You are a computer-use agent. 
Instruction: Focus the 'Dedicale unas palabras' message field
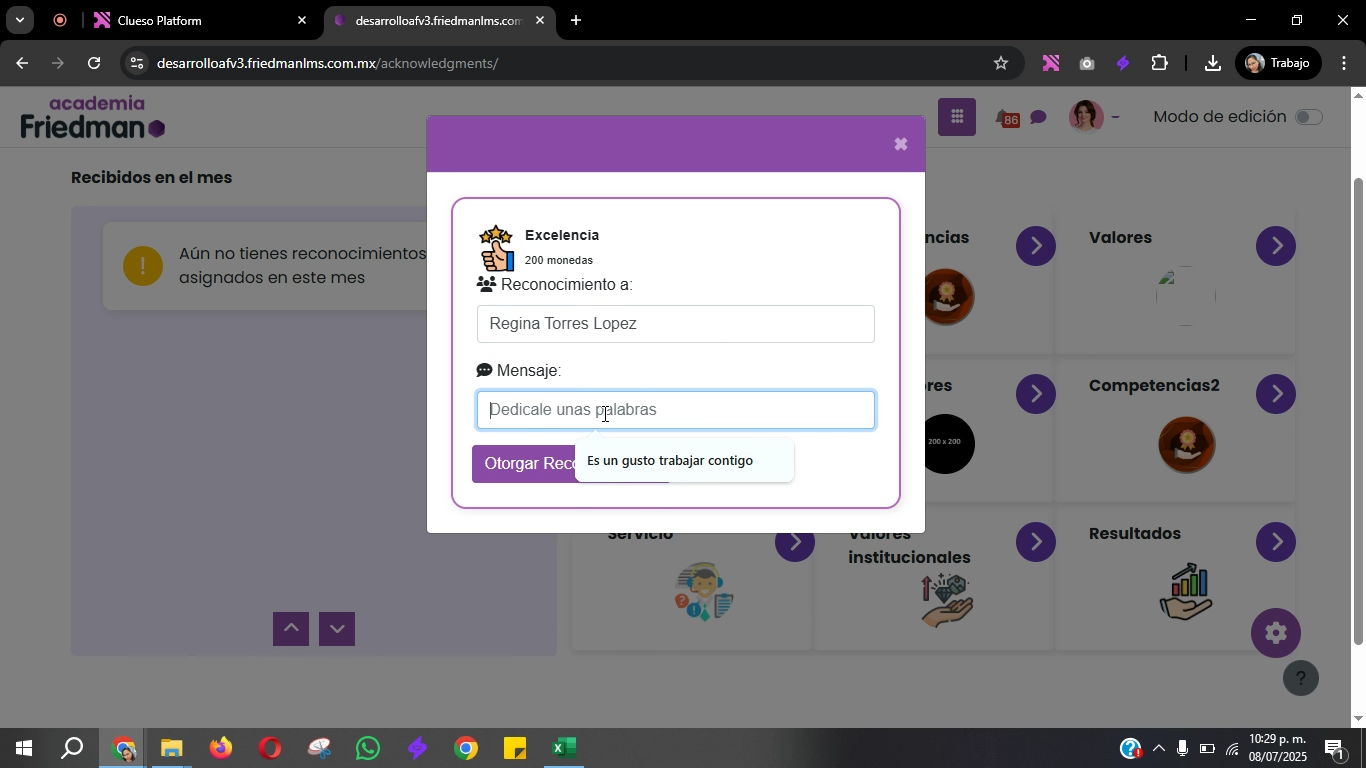(676, 410)
